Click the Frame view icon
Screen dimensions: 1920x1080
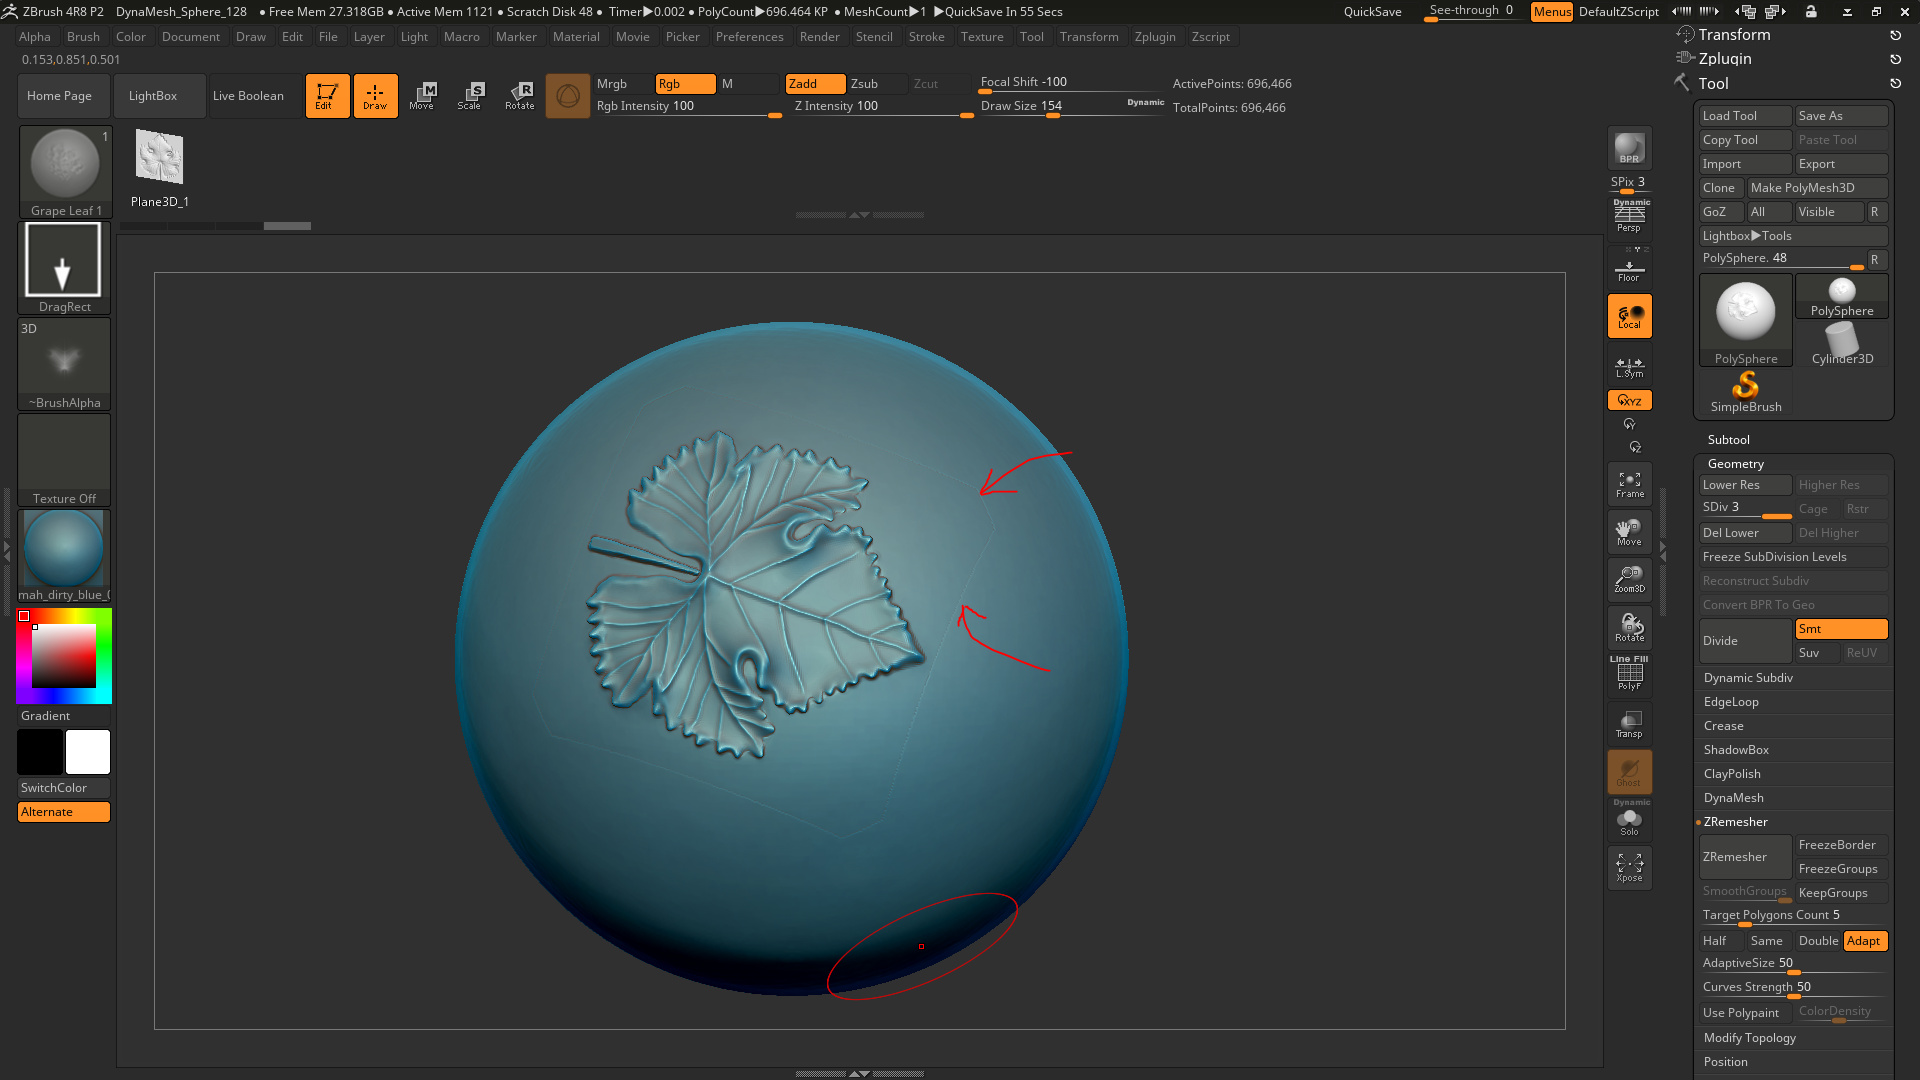tap(1629, 484)
